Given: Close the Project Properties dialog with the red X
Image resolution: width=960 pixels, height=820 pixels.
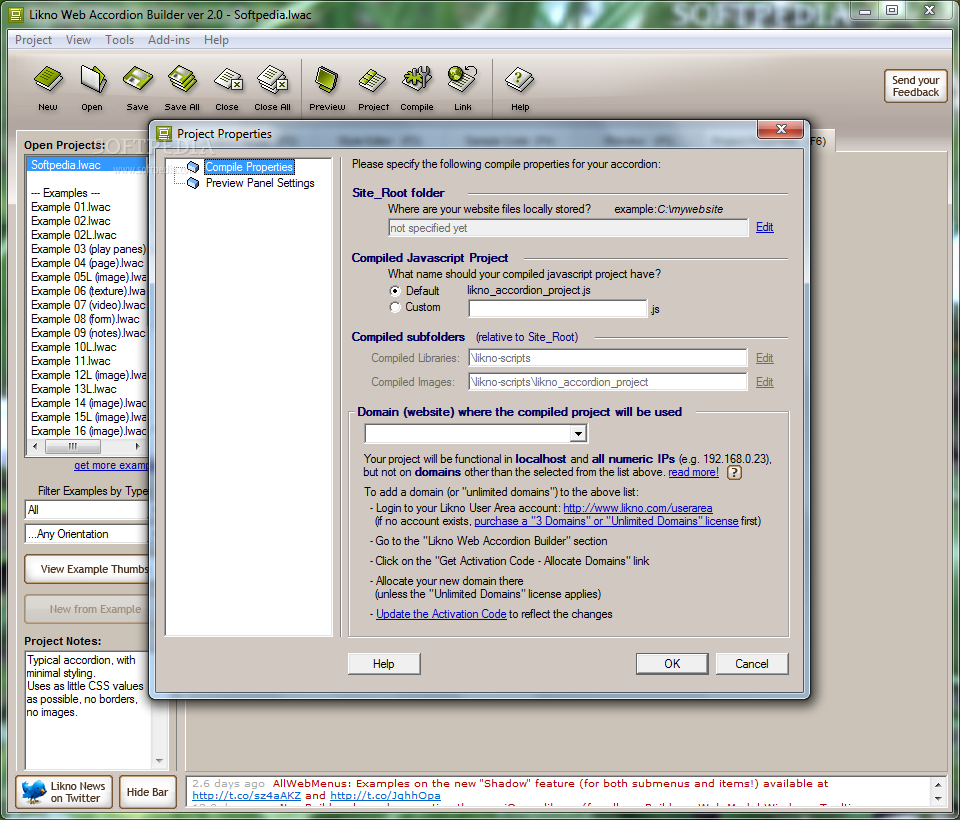Looking at the screenshot, I should 781,129.
